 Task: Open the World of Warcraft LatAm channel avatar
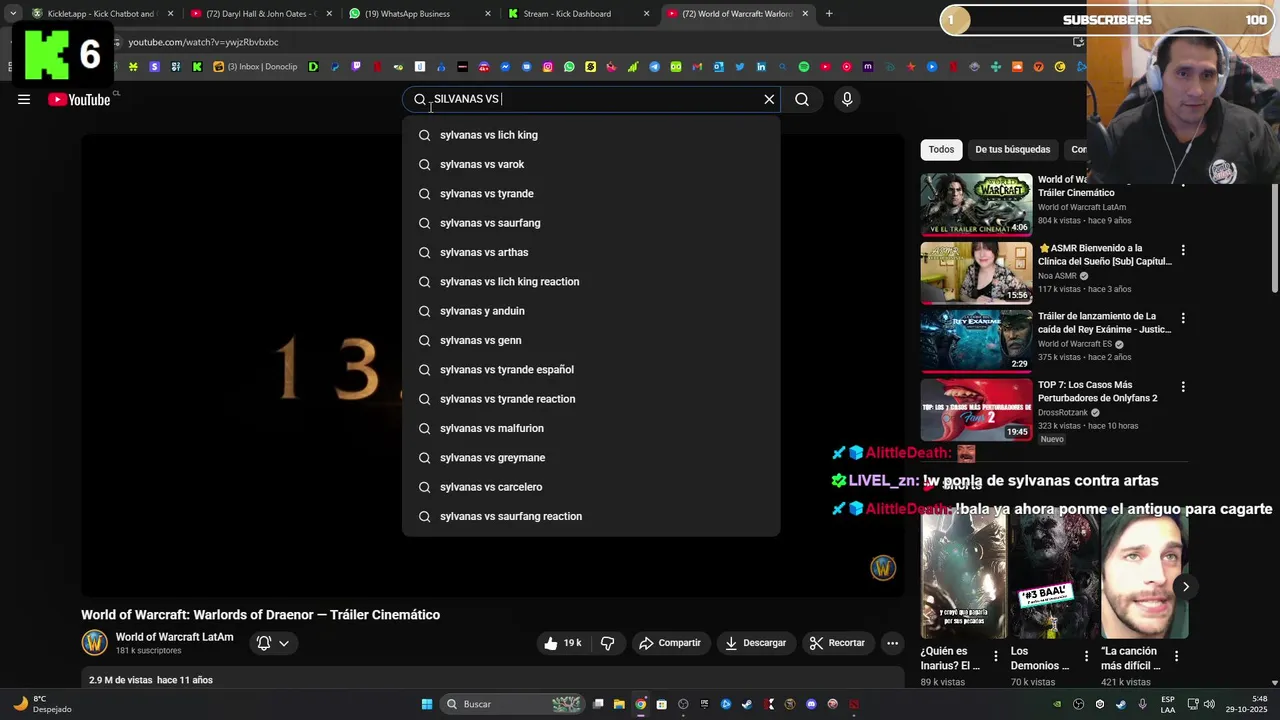(x=94, y=642)
